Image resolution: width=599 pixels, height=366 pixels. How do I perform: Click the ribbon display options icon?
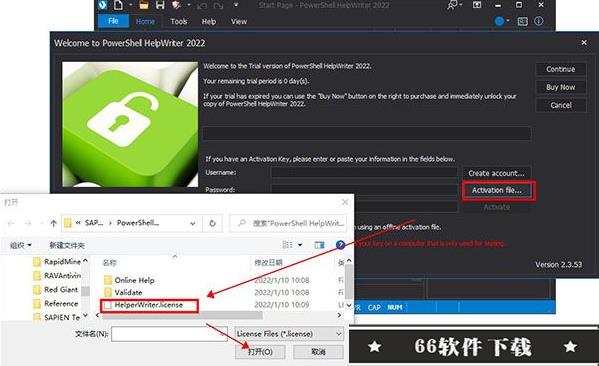(477, 5)
